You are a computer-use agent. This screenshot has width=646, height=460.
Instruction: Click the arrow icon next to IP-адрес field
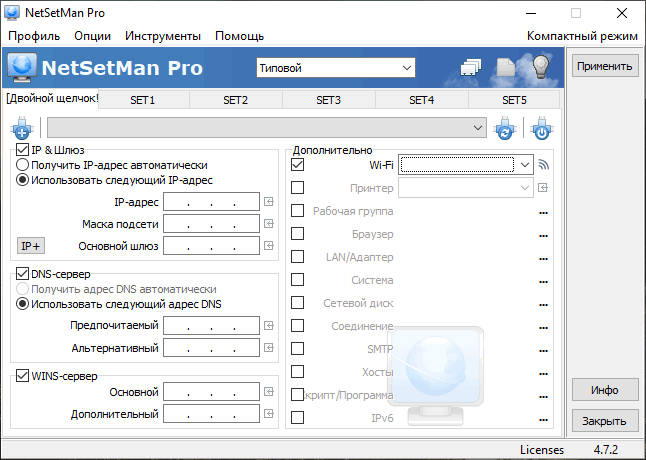pyautogui.click(x=269, y=202)
